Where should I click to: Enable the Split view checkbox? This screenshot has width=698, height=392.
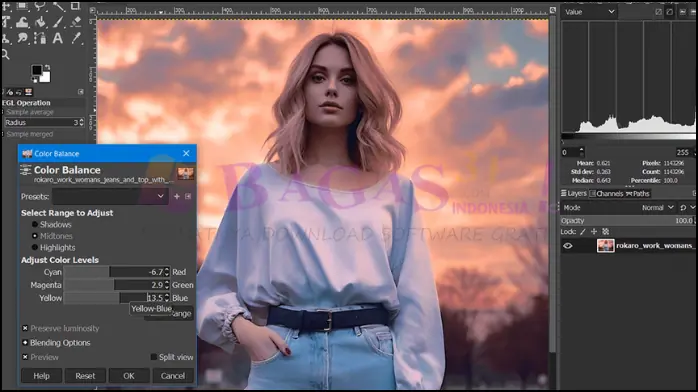click(x=154, y=357)
